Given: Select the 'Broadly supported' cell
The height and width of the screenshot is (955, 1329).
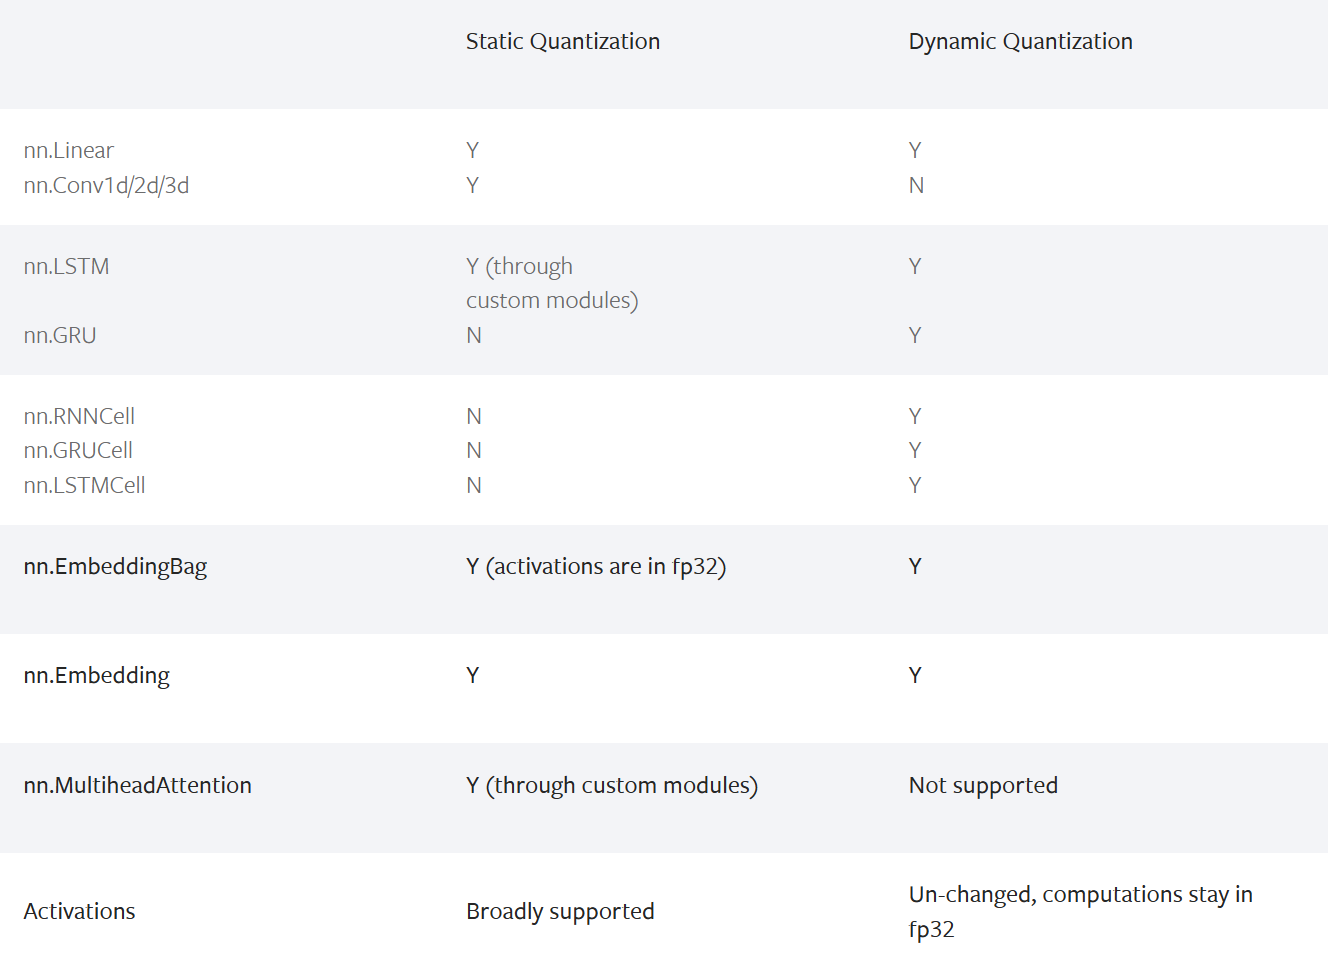Looking at the screenshot, I should (x=560, y=912).
